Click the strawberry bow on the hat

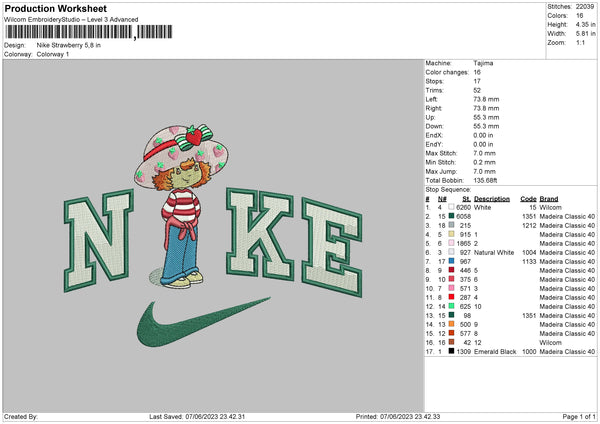point(194,137)
